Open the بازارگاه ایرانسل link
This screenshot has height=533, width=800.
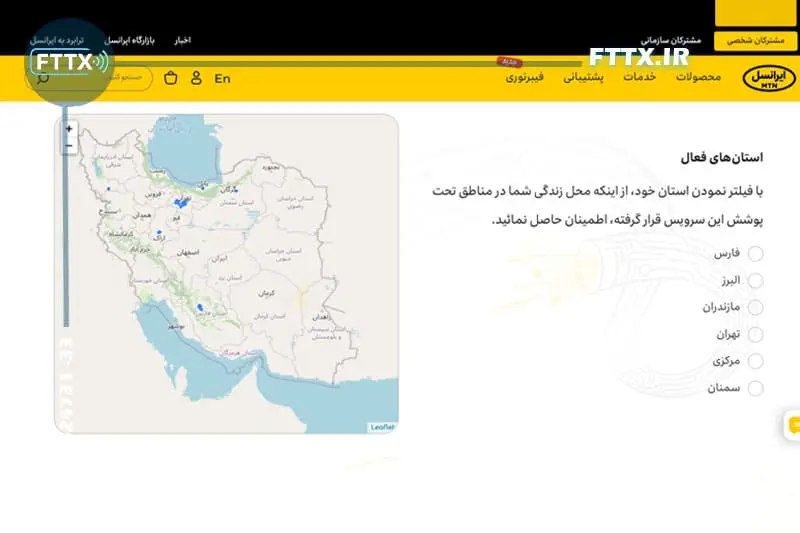coord(129,40)
